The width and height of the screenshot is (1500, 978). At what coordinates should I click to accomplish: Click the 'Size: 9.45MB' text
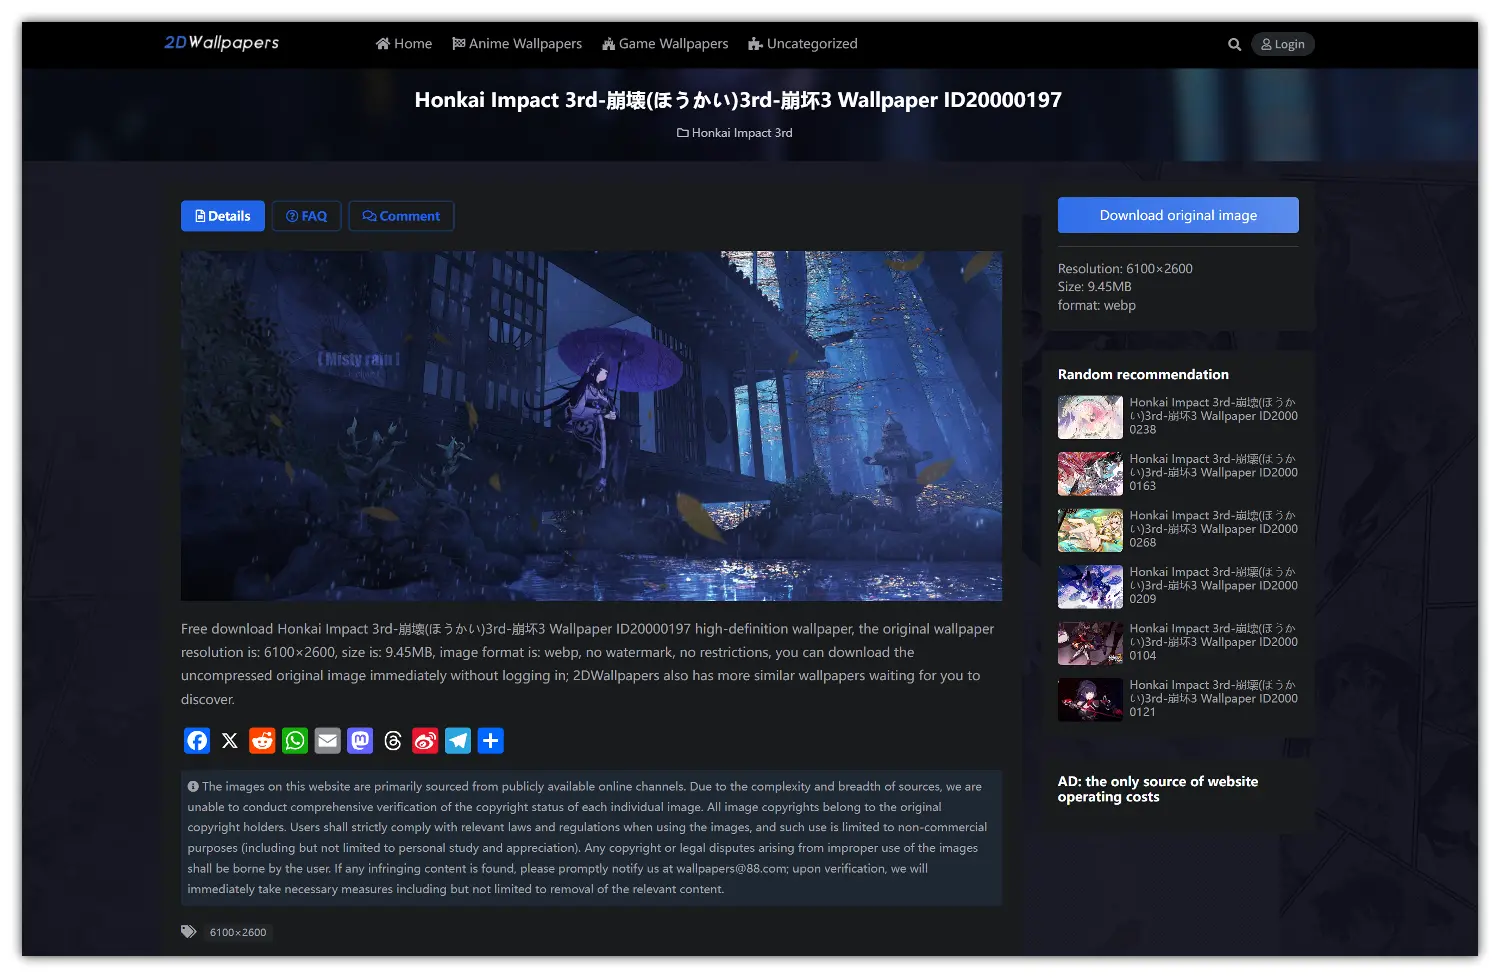tap(1095, 287)
